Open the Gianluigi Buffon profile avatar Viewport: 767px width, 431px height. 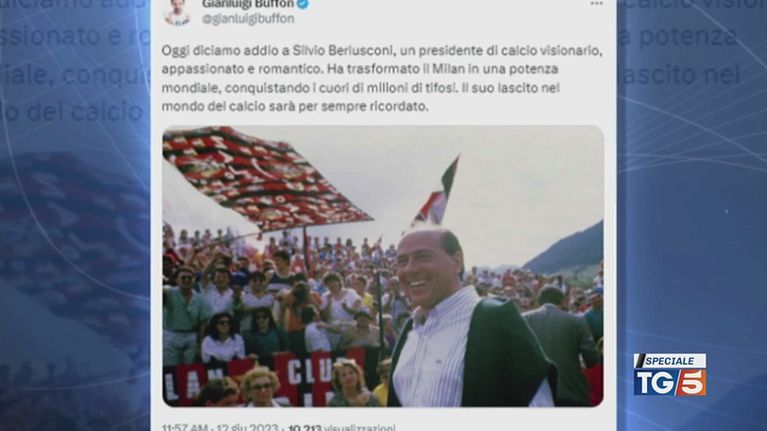pos(177,12)
